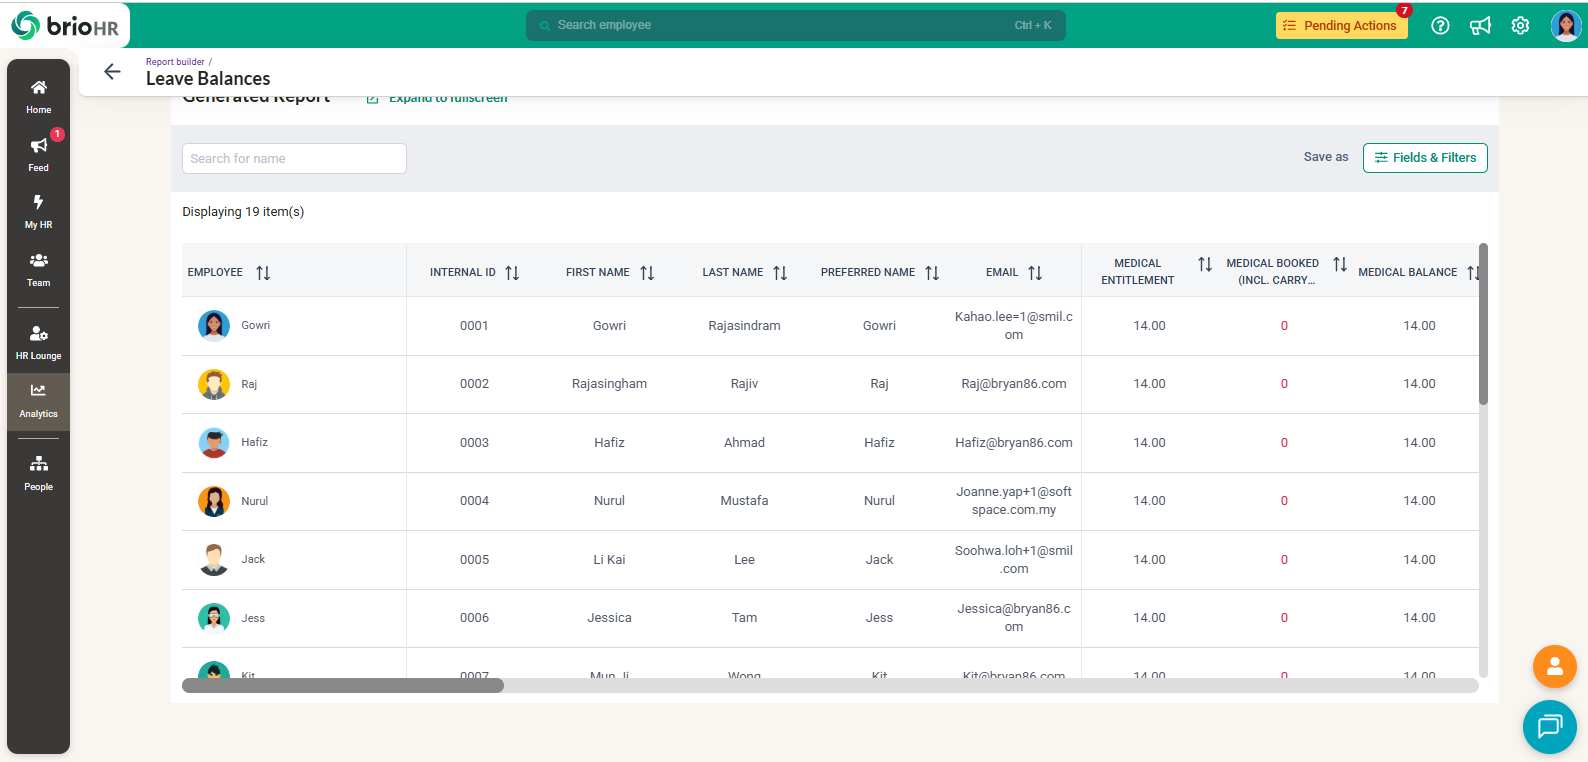Click the vertical table scrollbar
The width and height of the screenshot is (1588, 762).
pos(1483,324)
